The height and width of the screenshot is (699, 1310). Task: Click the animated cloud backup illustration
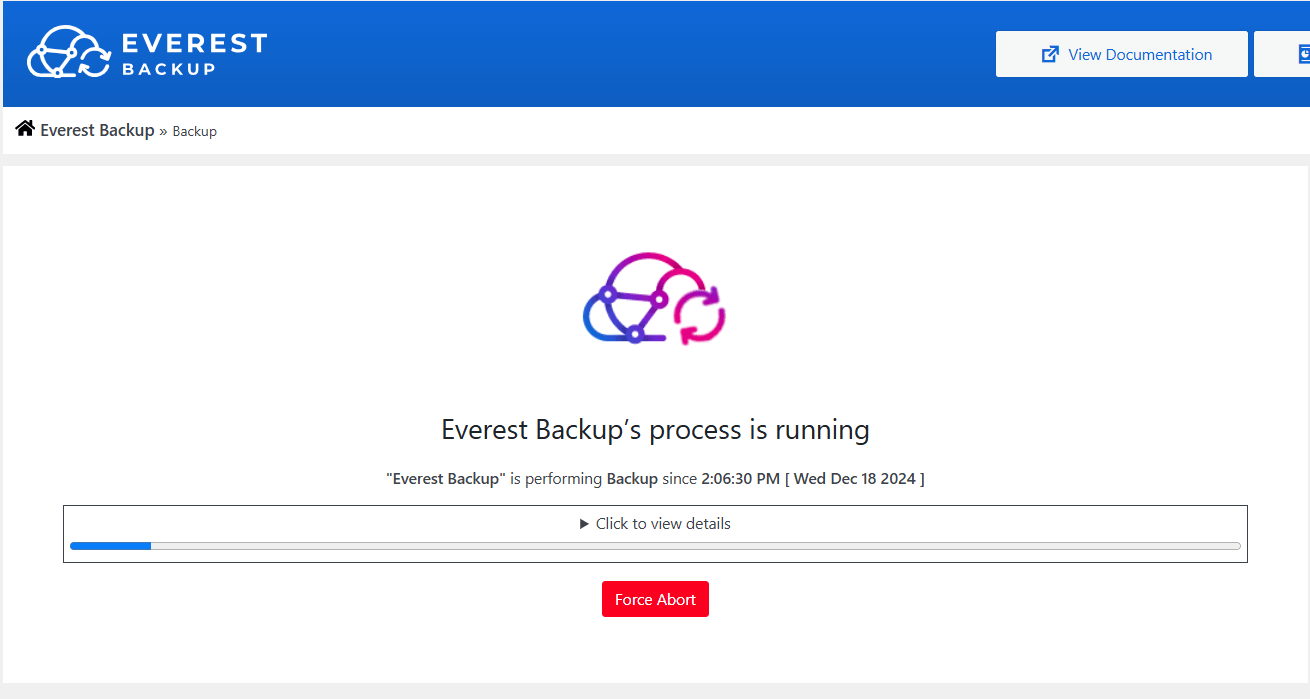tap(655, 299)
